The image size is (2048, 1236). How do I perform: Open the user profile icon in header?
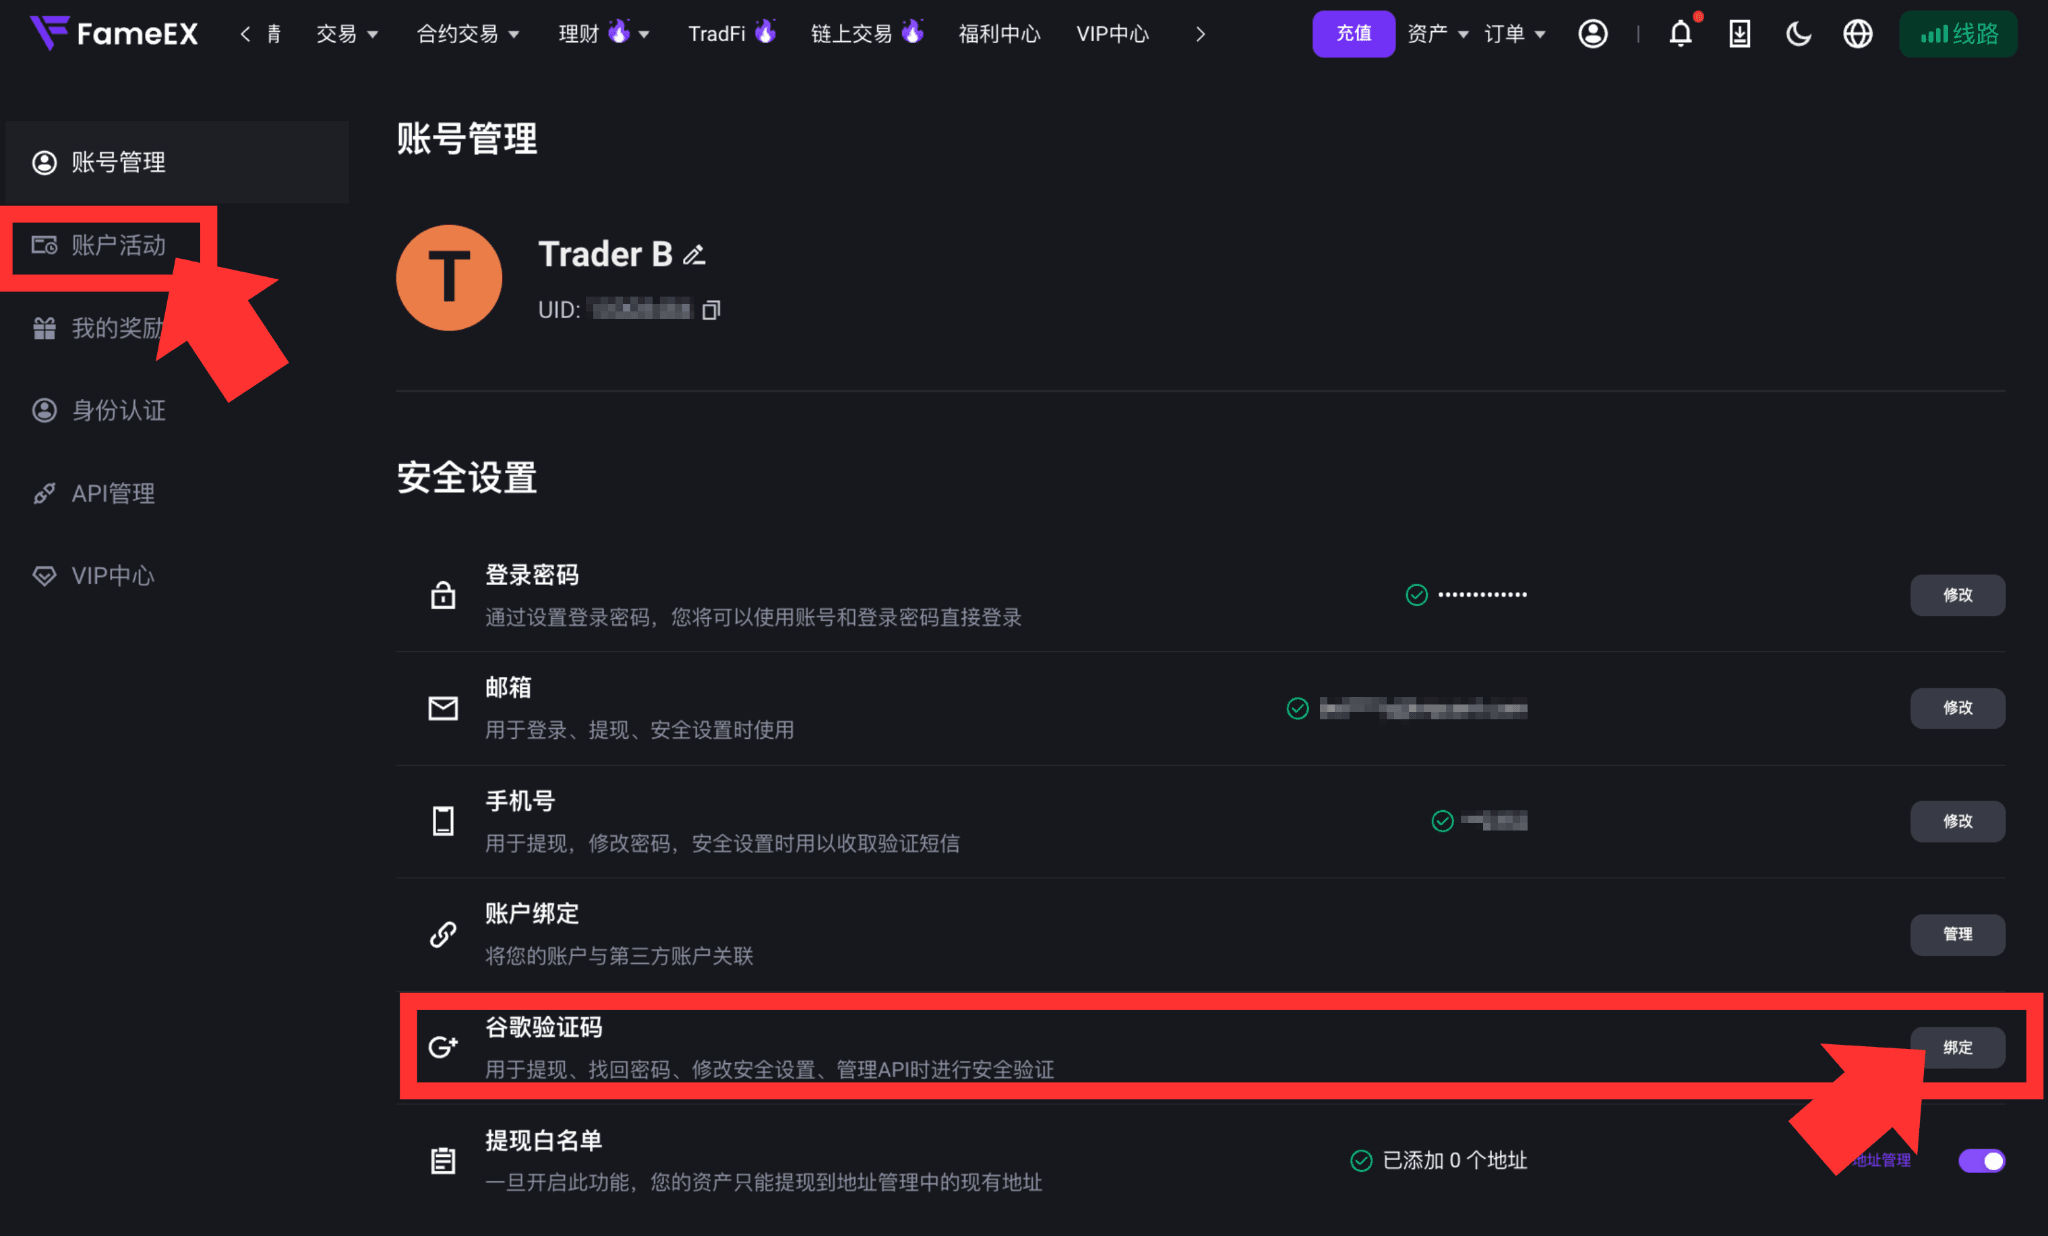(x=1593, y=34)
